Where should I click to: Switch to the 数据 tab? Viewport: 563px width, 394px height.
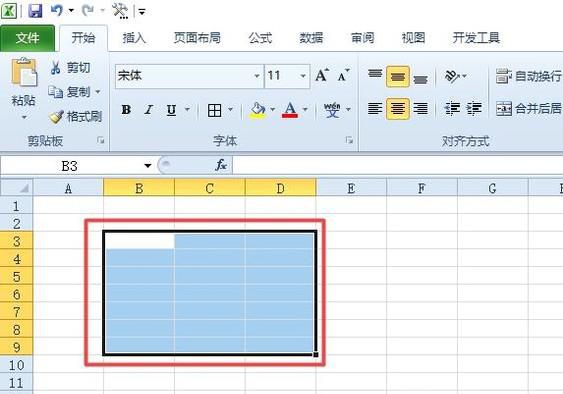point(311,38)
